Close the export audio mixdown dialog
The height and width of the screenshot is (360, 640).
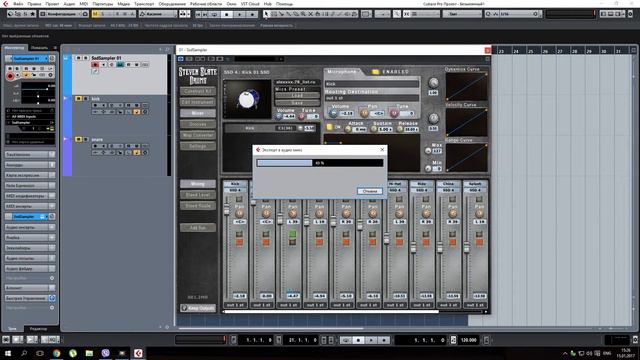[382, 150]
